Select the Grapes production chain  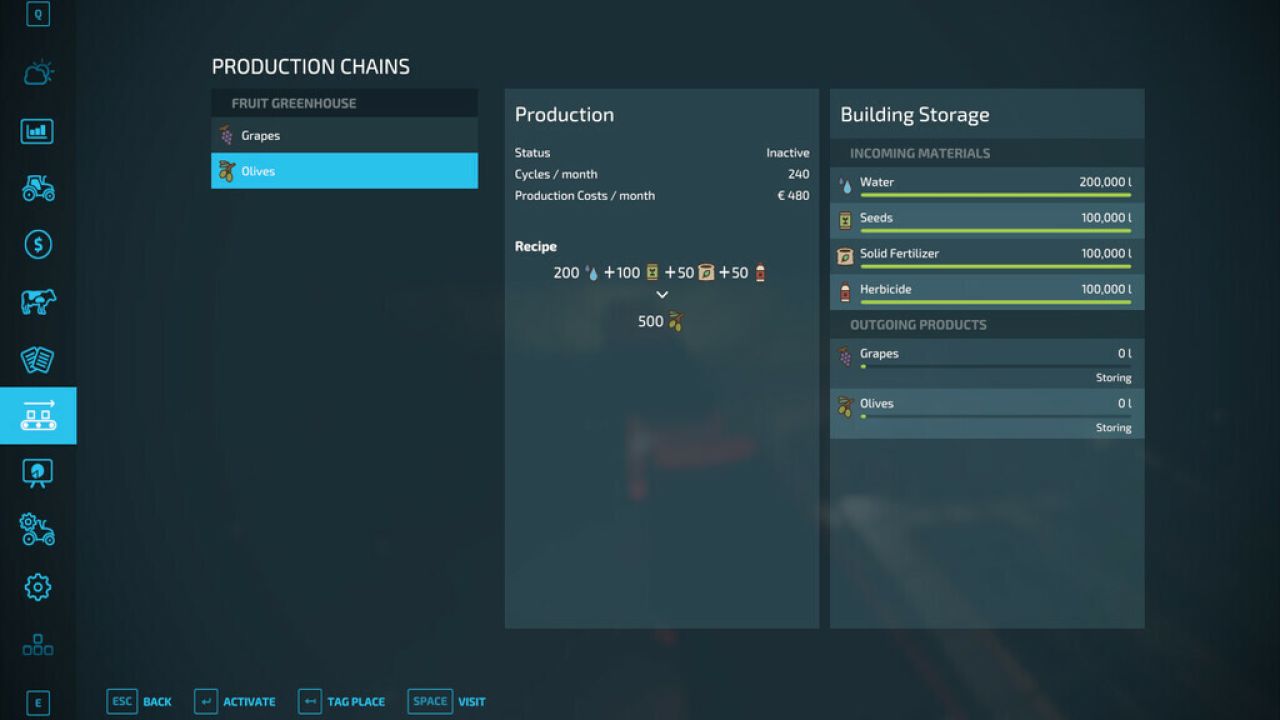(344, 135)
